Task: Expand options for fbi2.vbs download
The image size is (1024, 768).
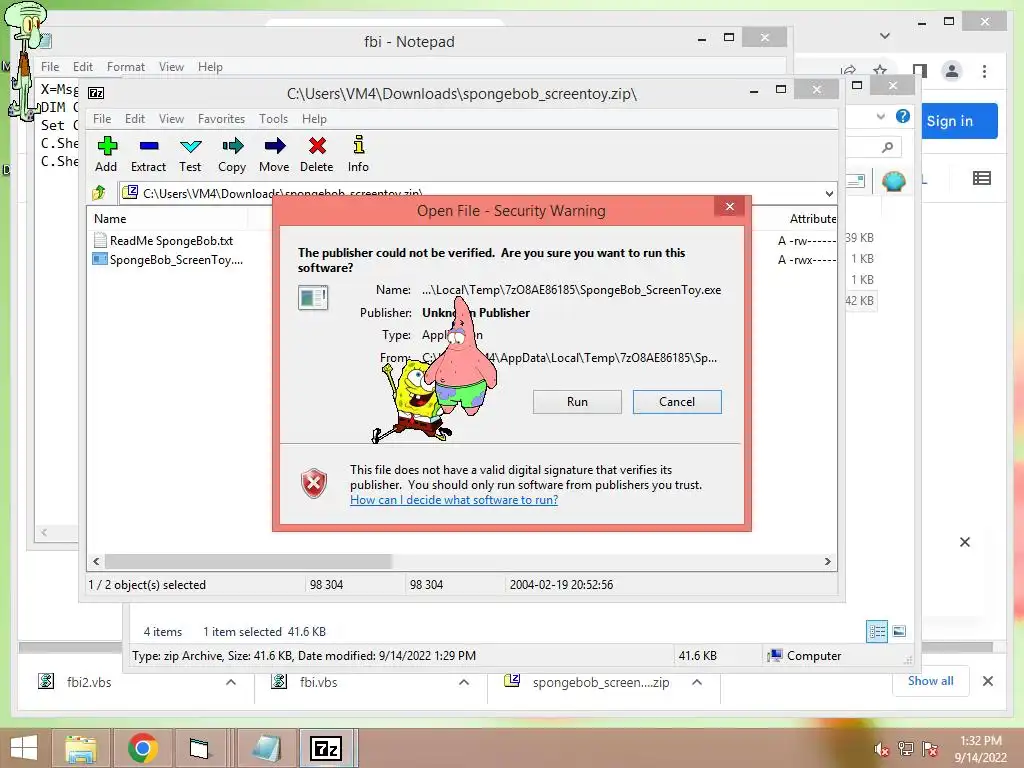Action: click(x=231, y=682)
